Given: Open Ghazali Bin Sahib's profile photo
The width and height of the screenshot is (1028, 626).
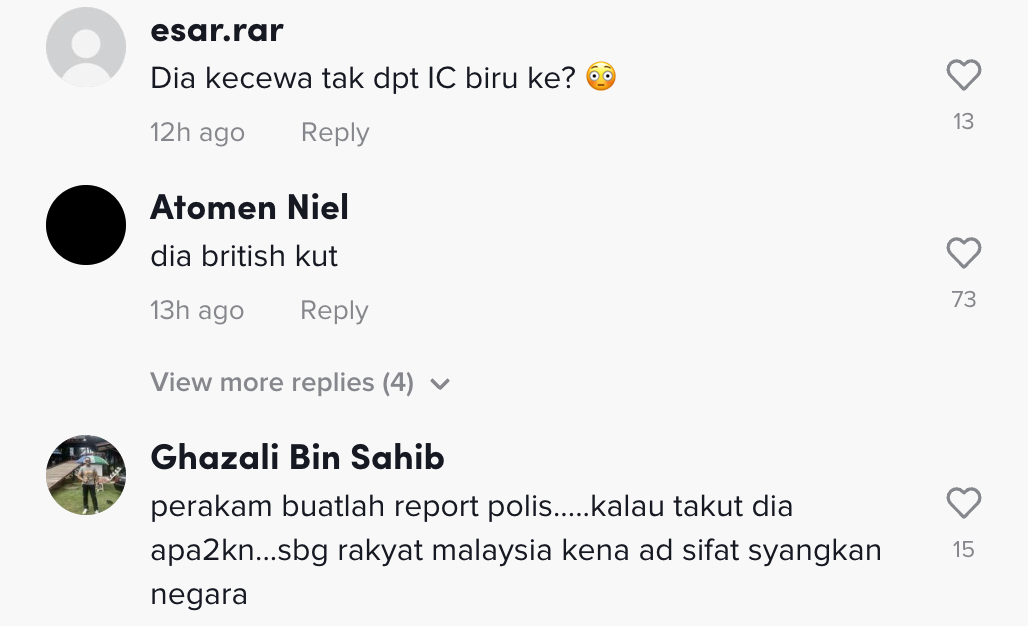Looking at the screenshot, I should [x=86, y=475].
